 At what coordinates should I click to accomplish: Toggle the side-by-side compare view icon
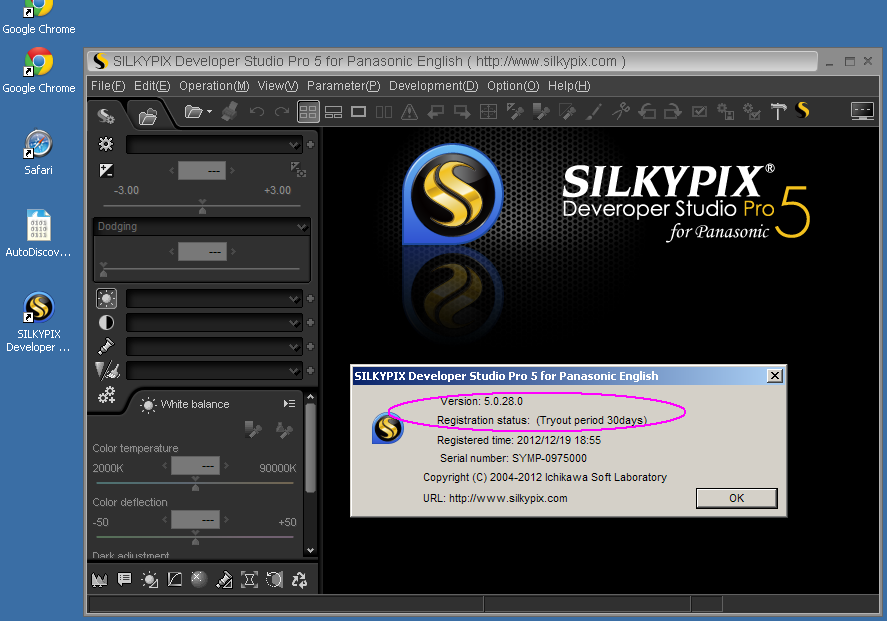click(x=384, y=112)
